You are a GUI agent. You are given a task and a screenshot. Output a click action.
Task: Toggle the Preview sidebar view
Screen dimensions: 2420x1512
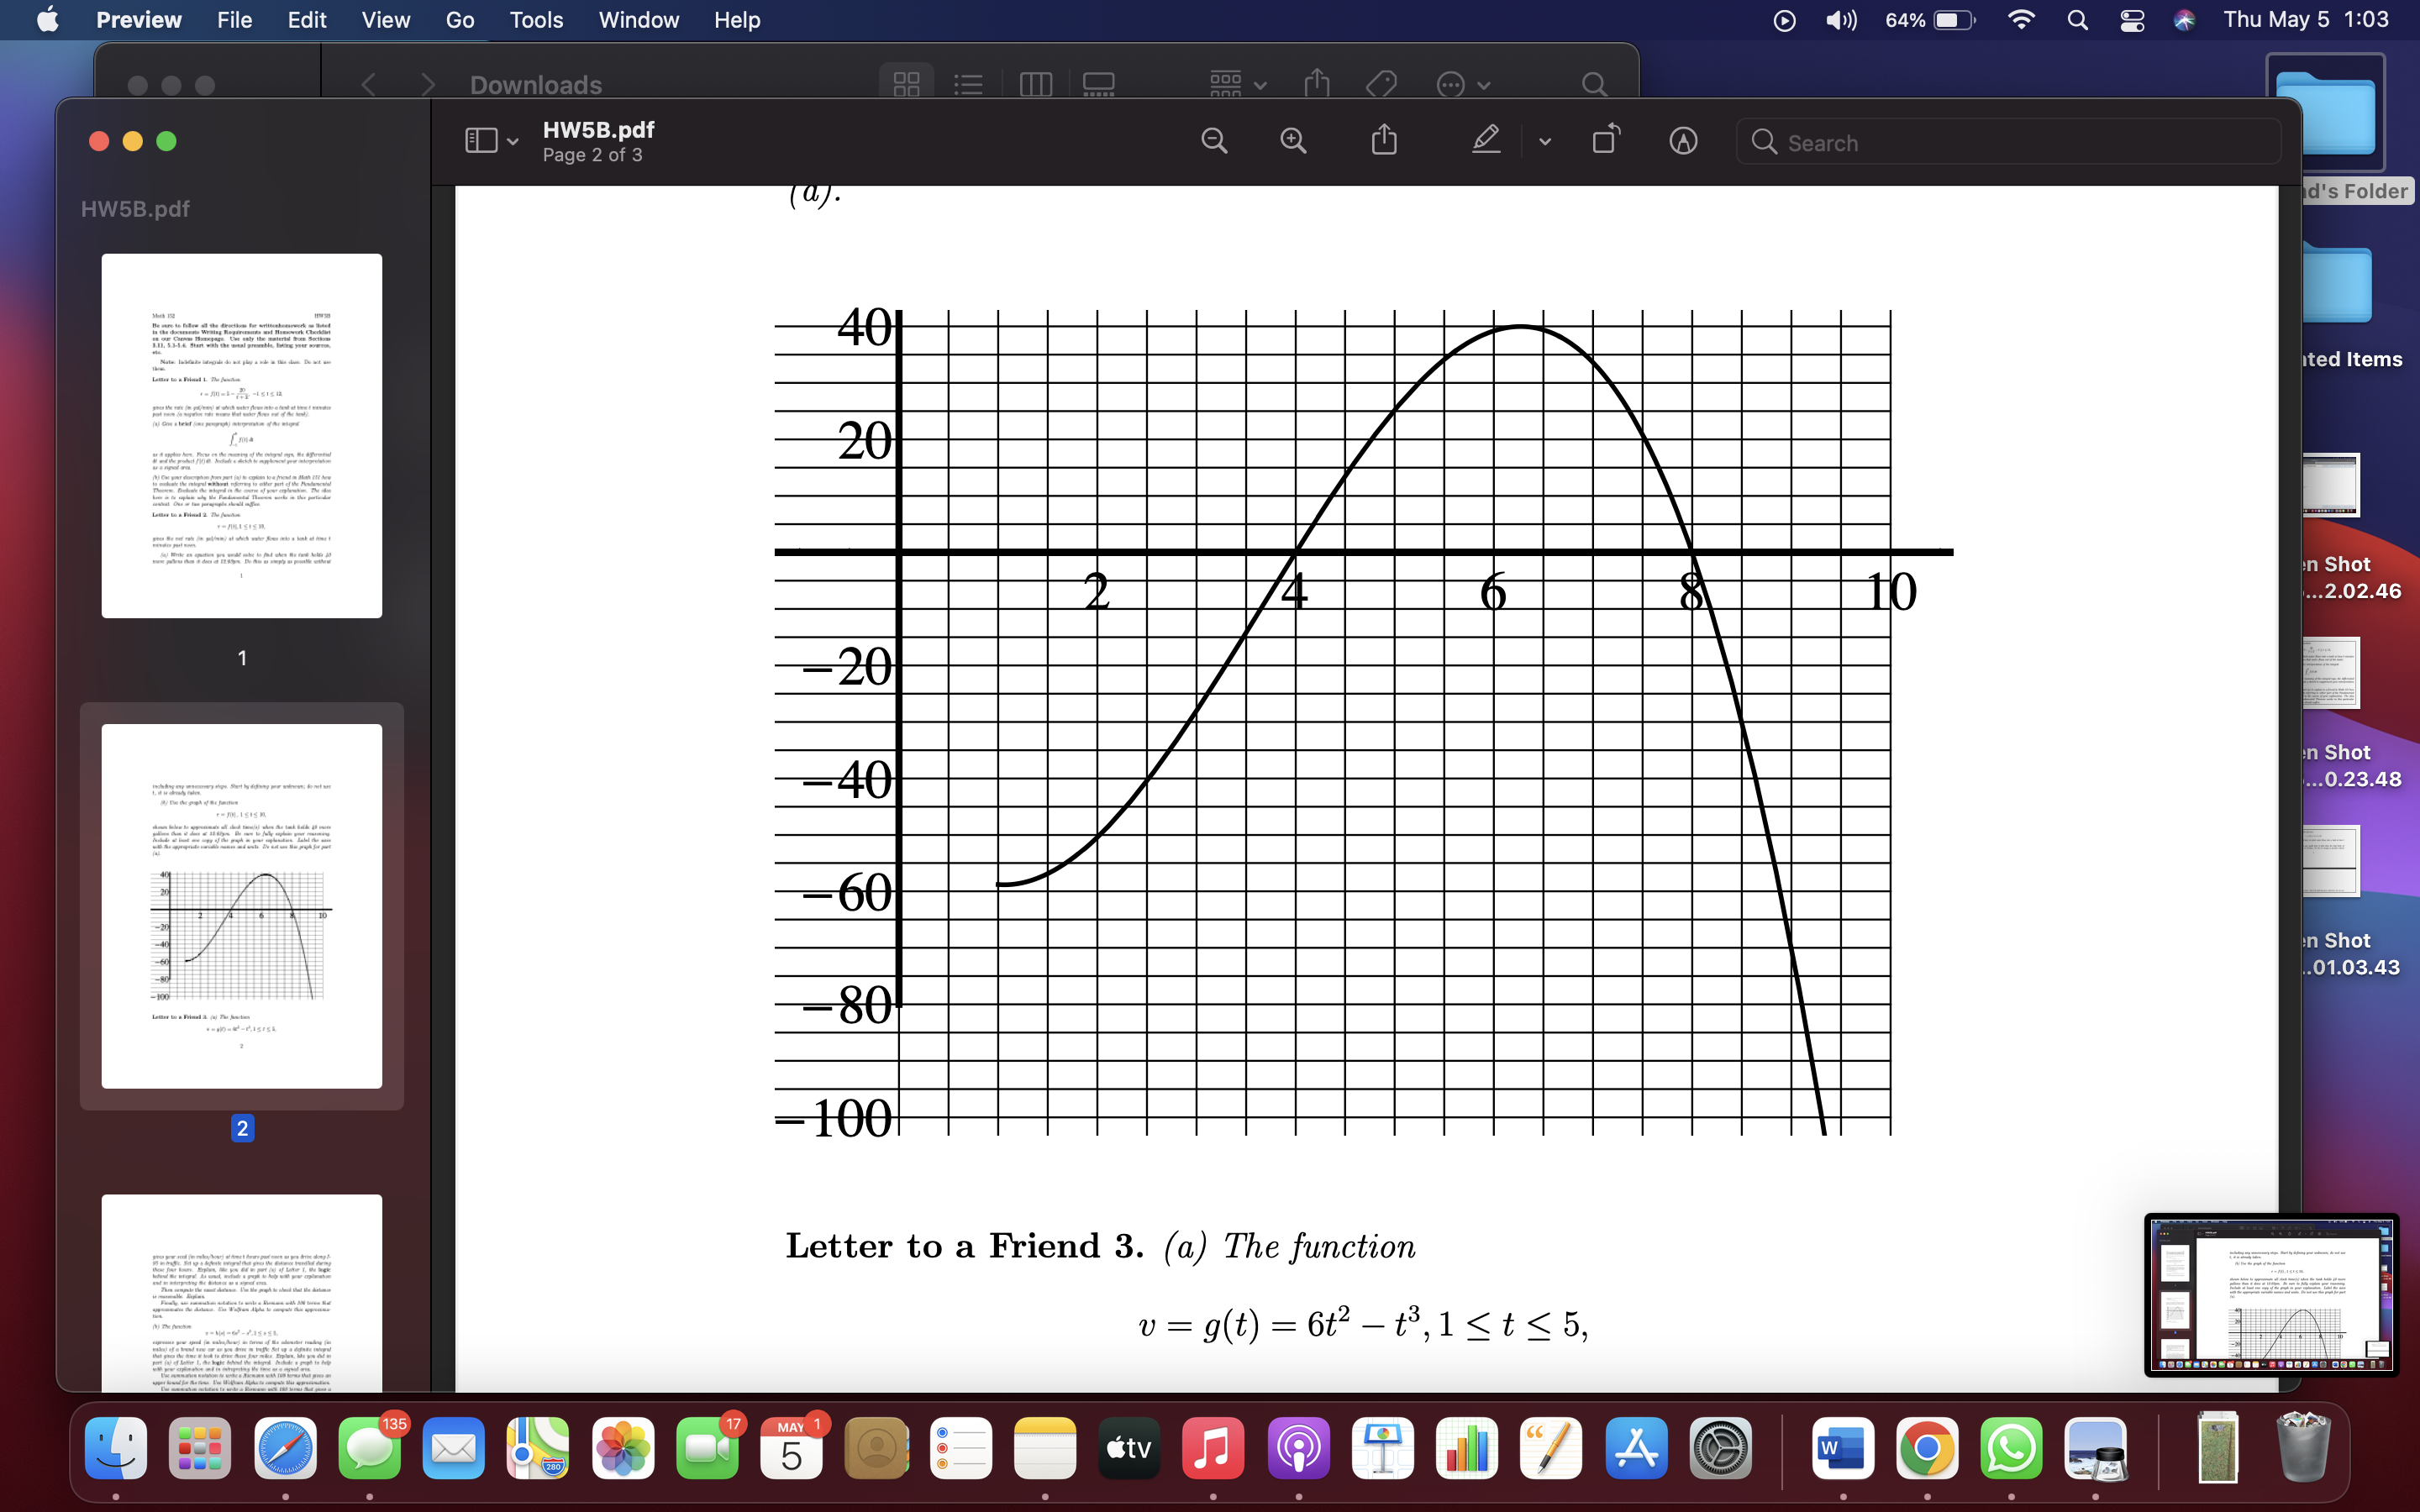pos(479,140)
